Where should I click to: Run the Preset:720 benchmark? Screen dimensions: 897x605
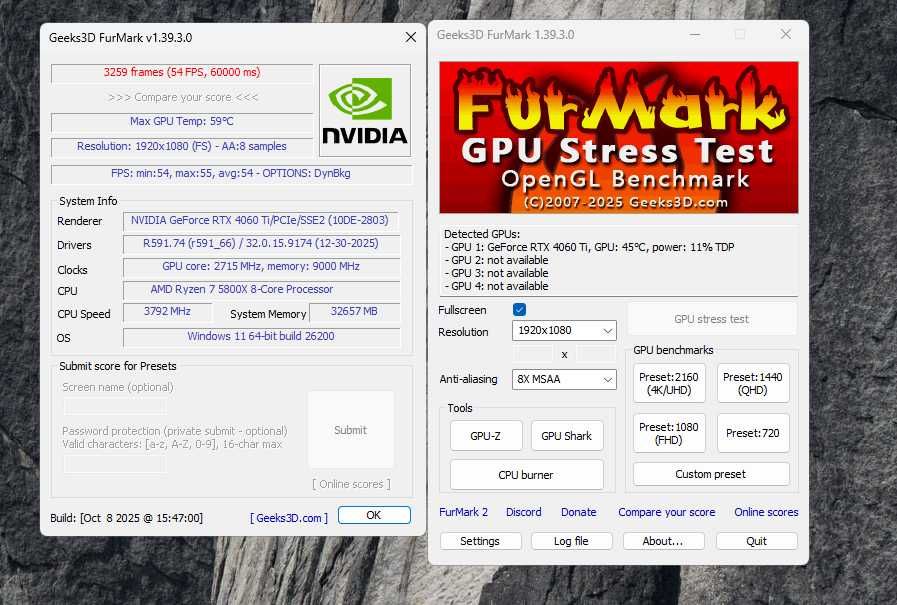pyautogui.click(x=753, y=433)
